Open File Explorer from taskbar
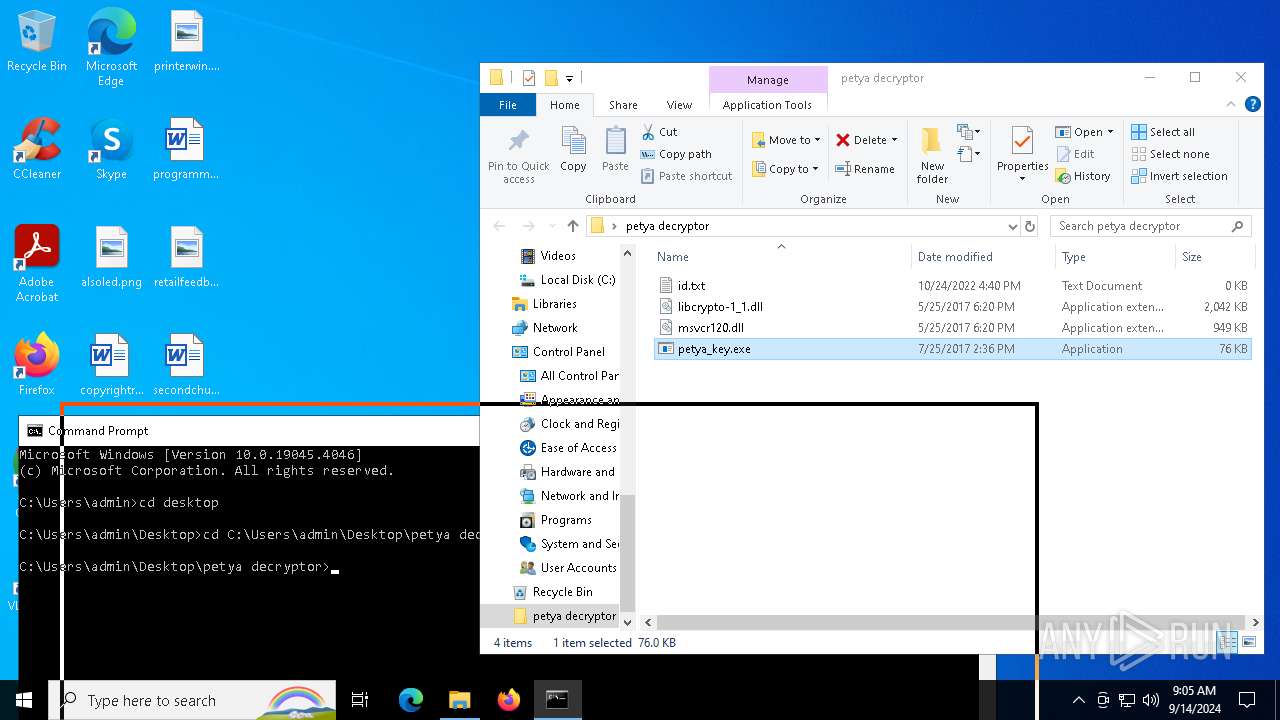 click(x=459, y=700)
